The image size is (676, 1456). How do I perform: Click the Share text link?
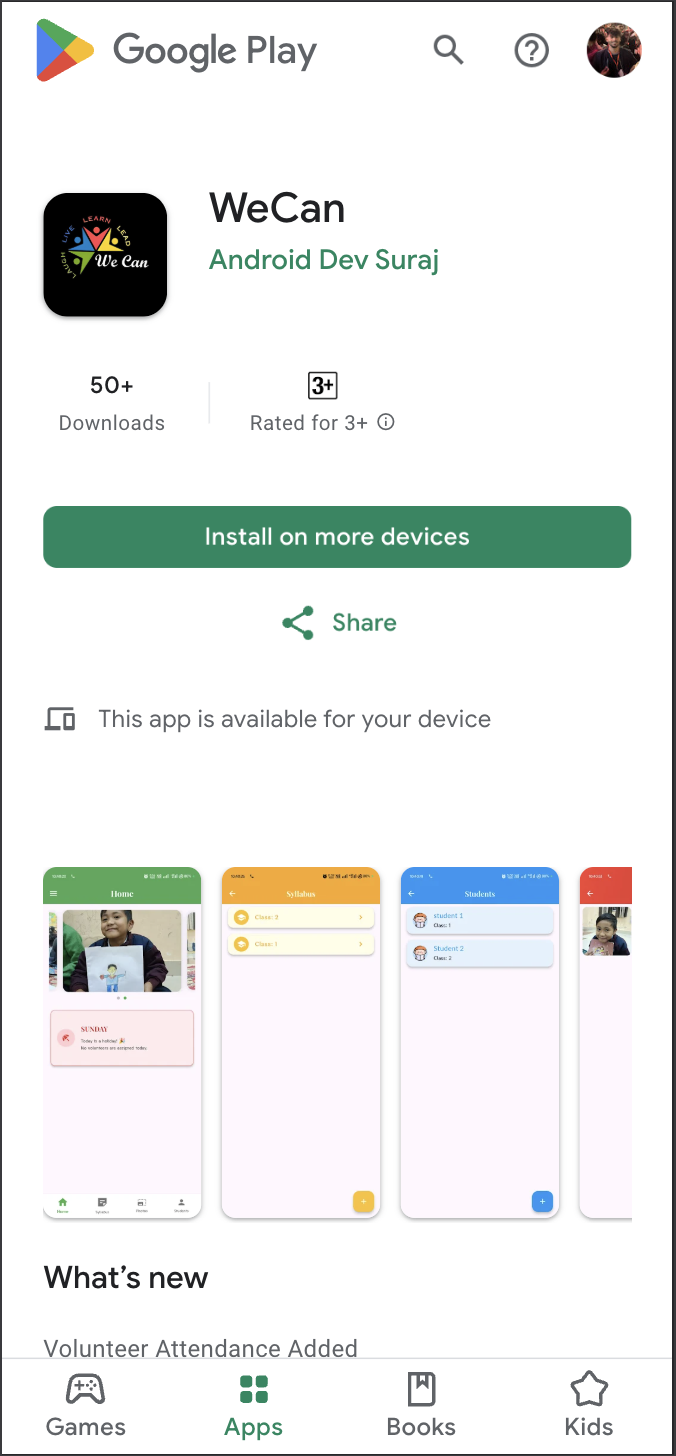coord(364,623)
